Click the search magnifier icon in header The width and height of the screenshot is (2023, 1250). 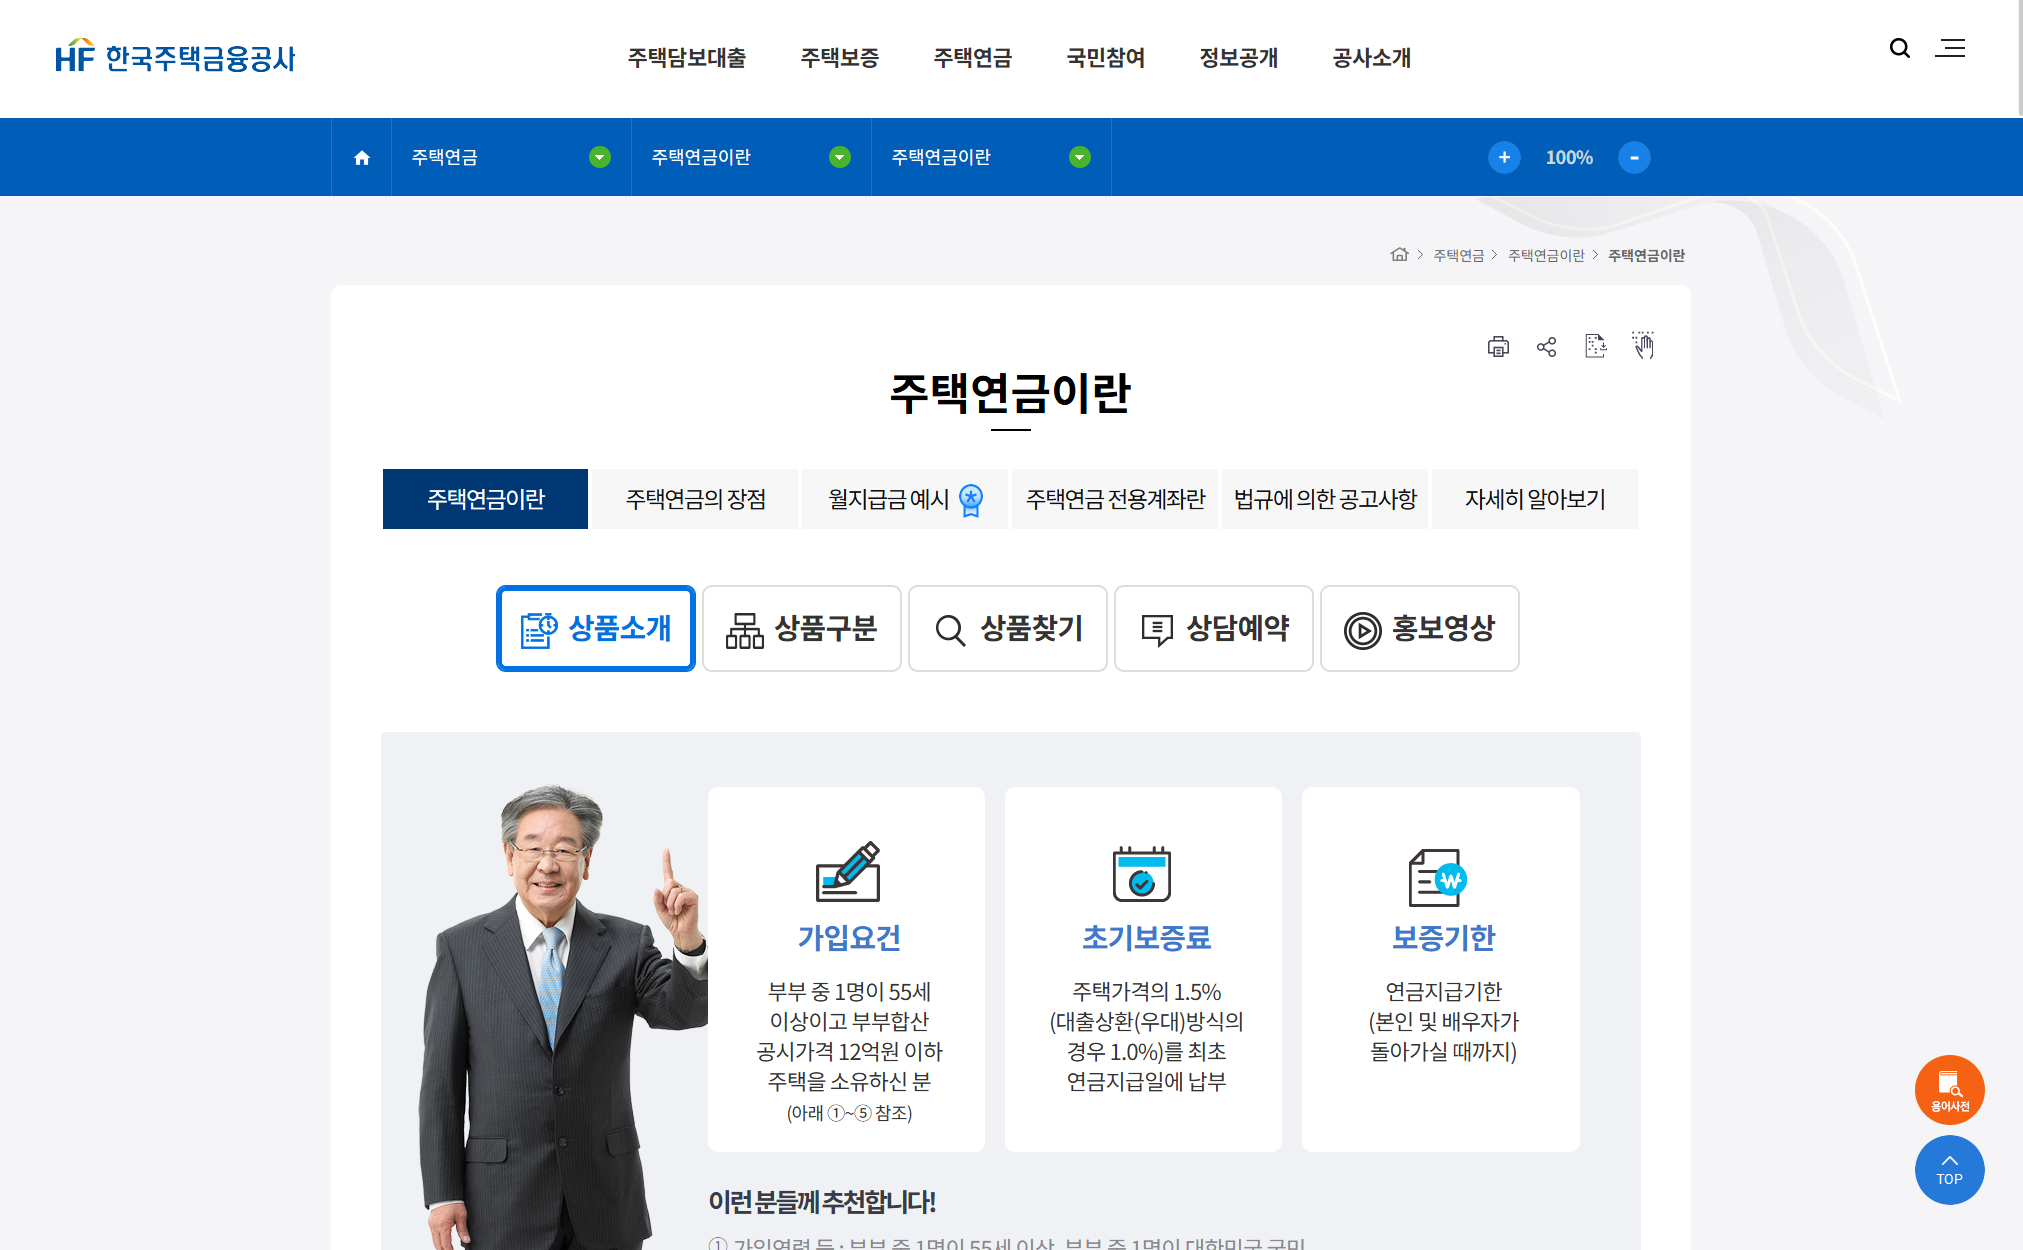[x=1899, y=48]
